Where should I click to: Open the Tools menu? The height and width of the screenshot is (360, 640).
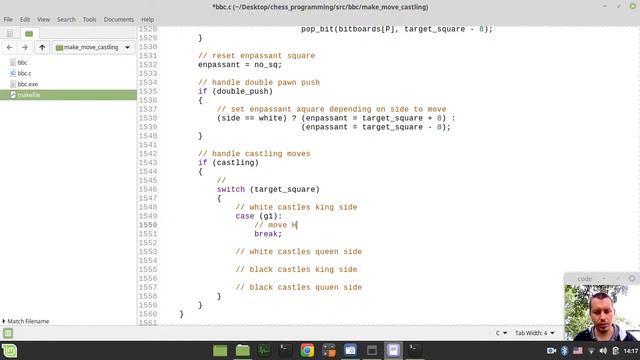(x=89, y=19)
